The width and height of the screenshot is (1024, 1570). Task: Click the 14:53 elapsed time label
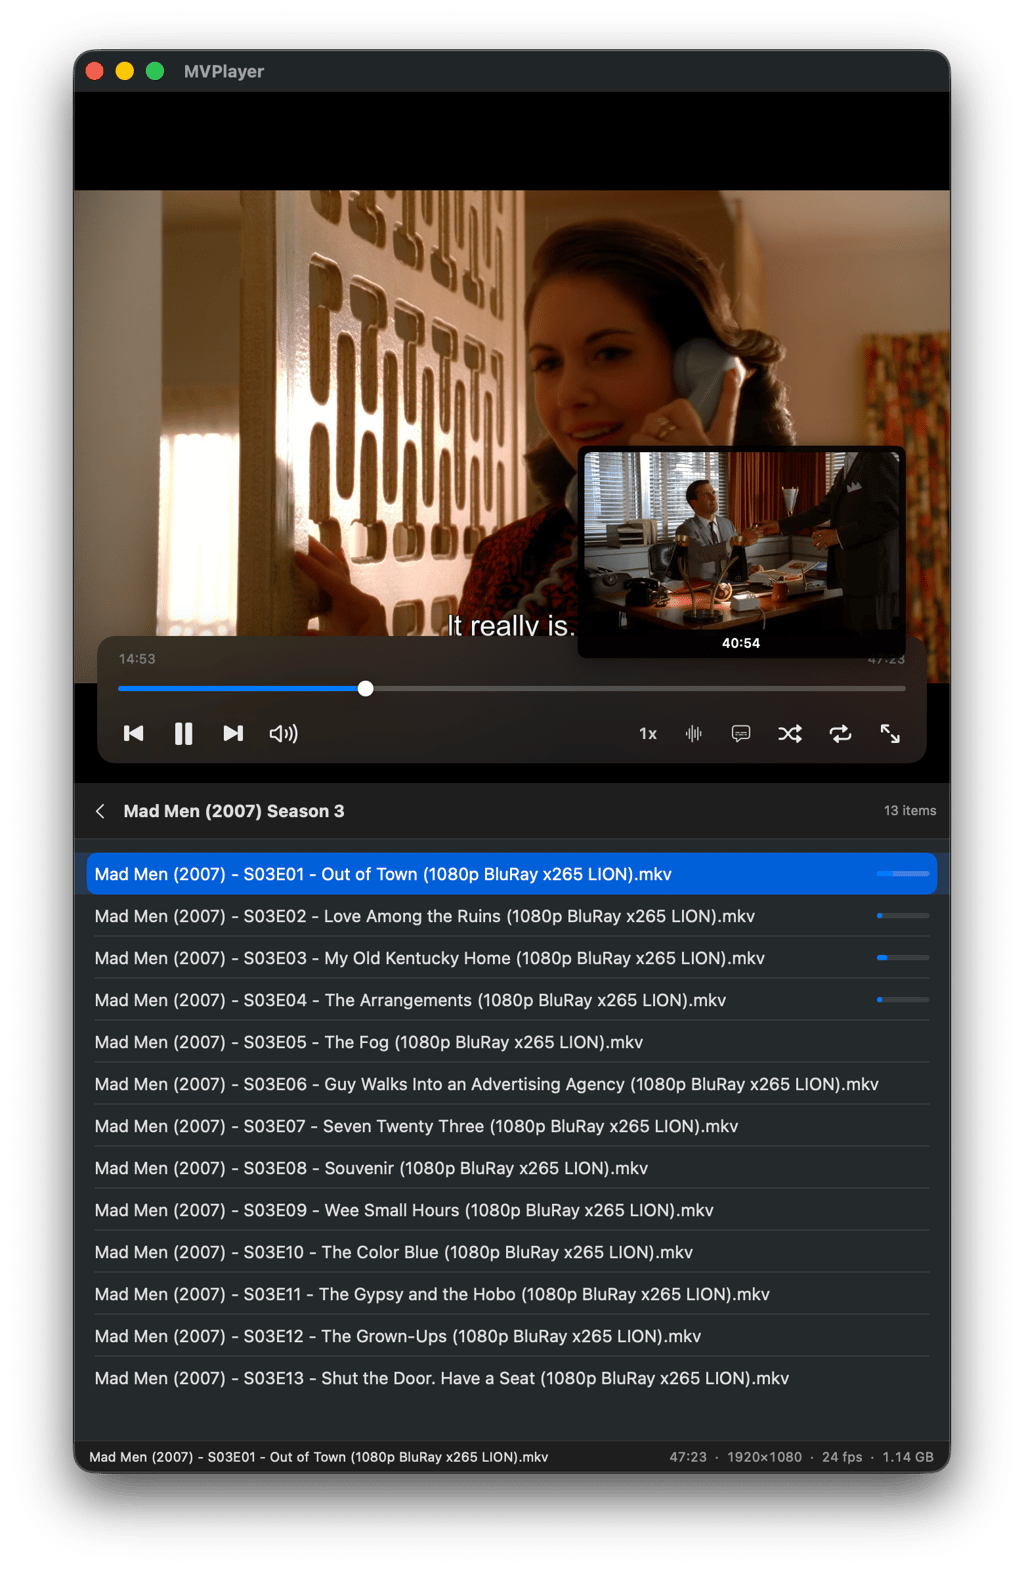tap(137, 659)
